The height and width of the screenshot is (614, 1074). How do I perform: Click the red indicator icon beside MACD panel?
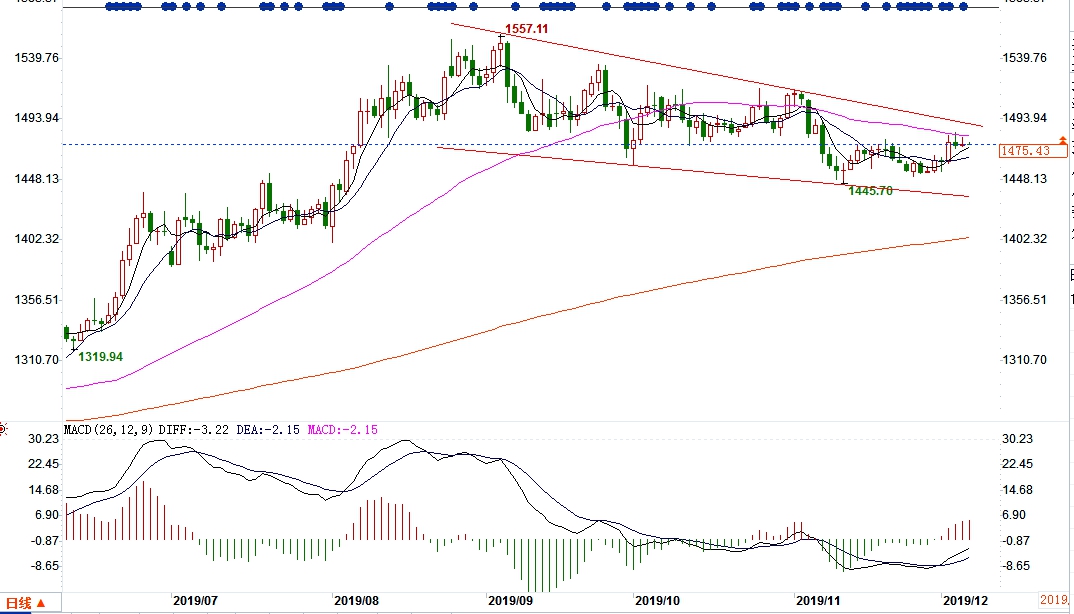coord(3,431)
